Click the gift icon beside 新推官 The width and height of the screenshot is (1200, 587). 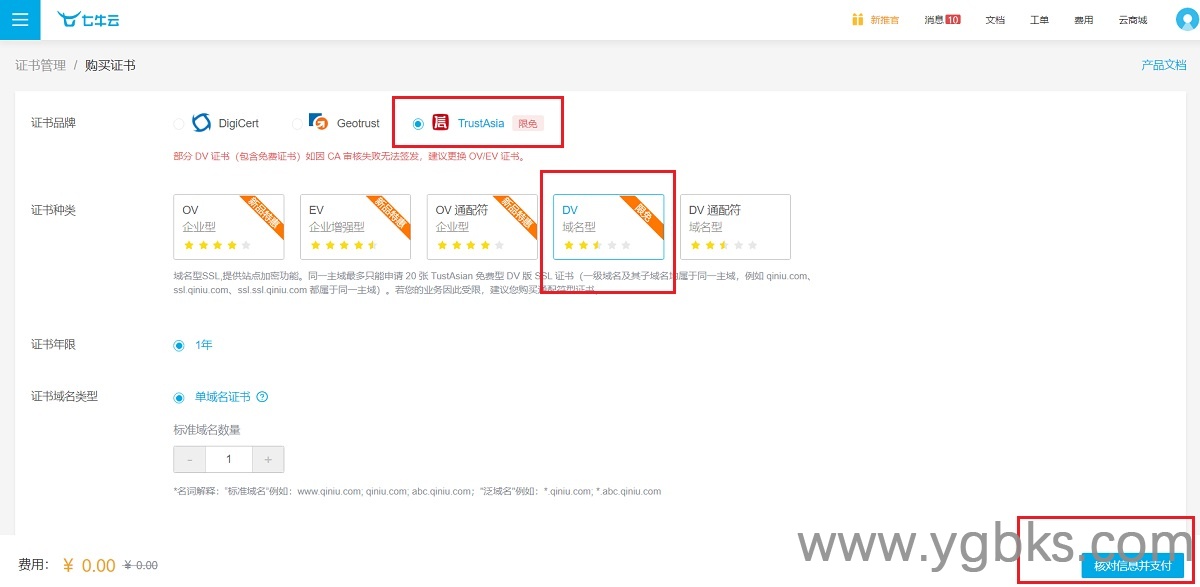(857, 19)
